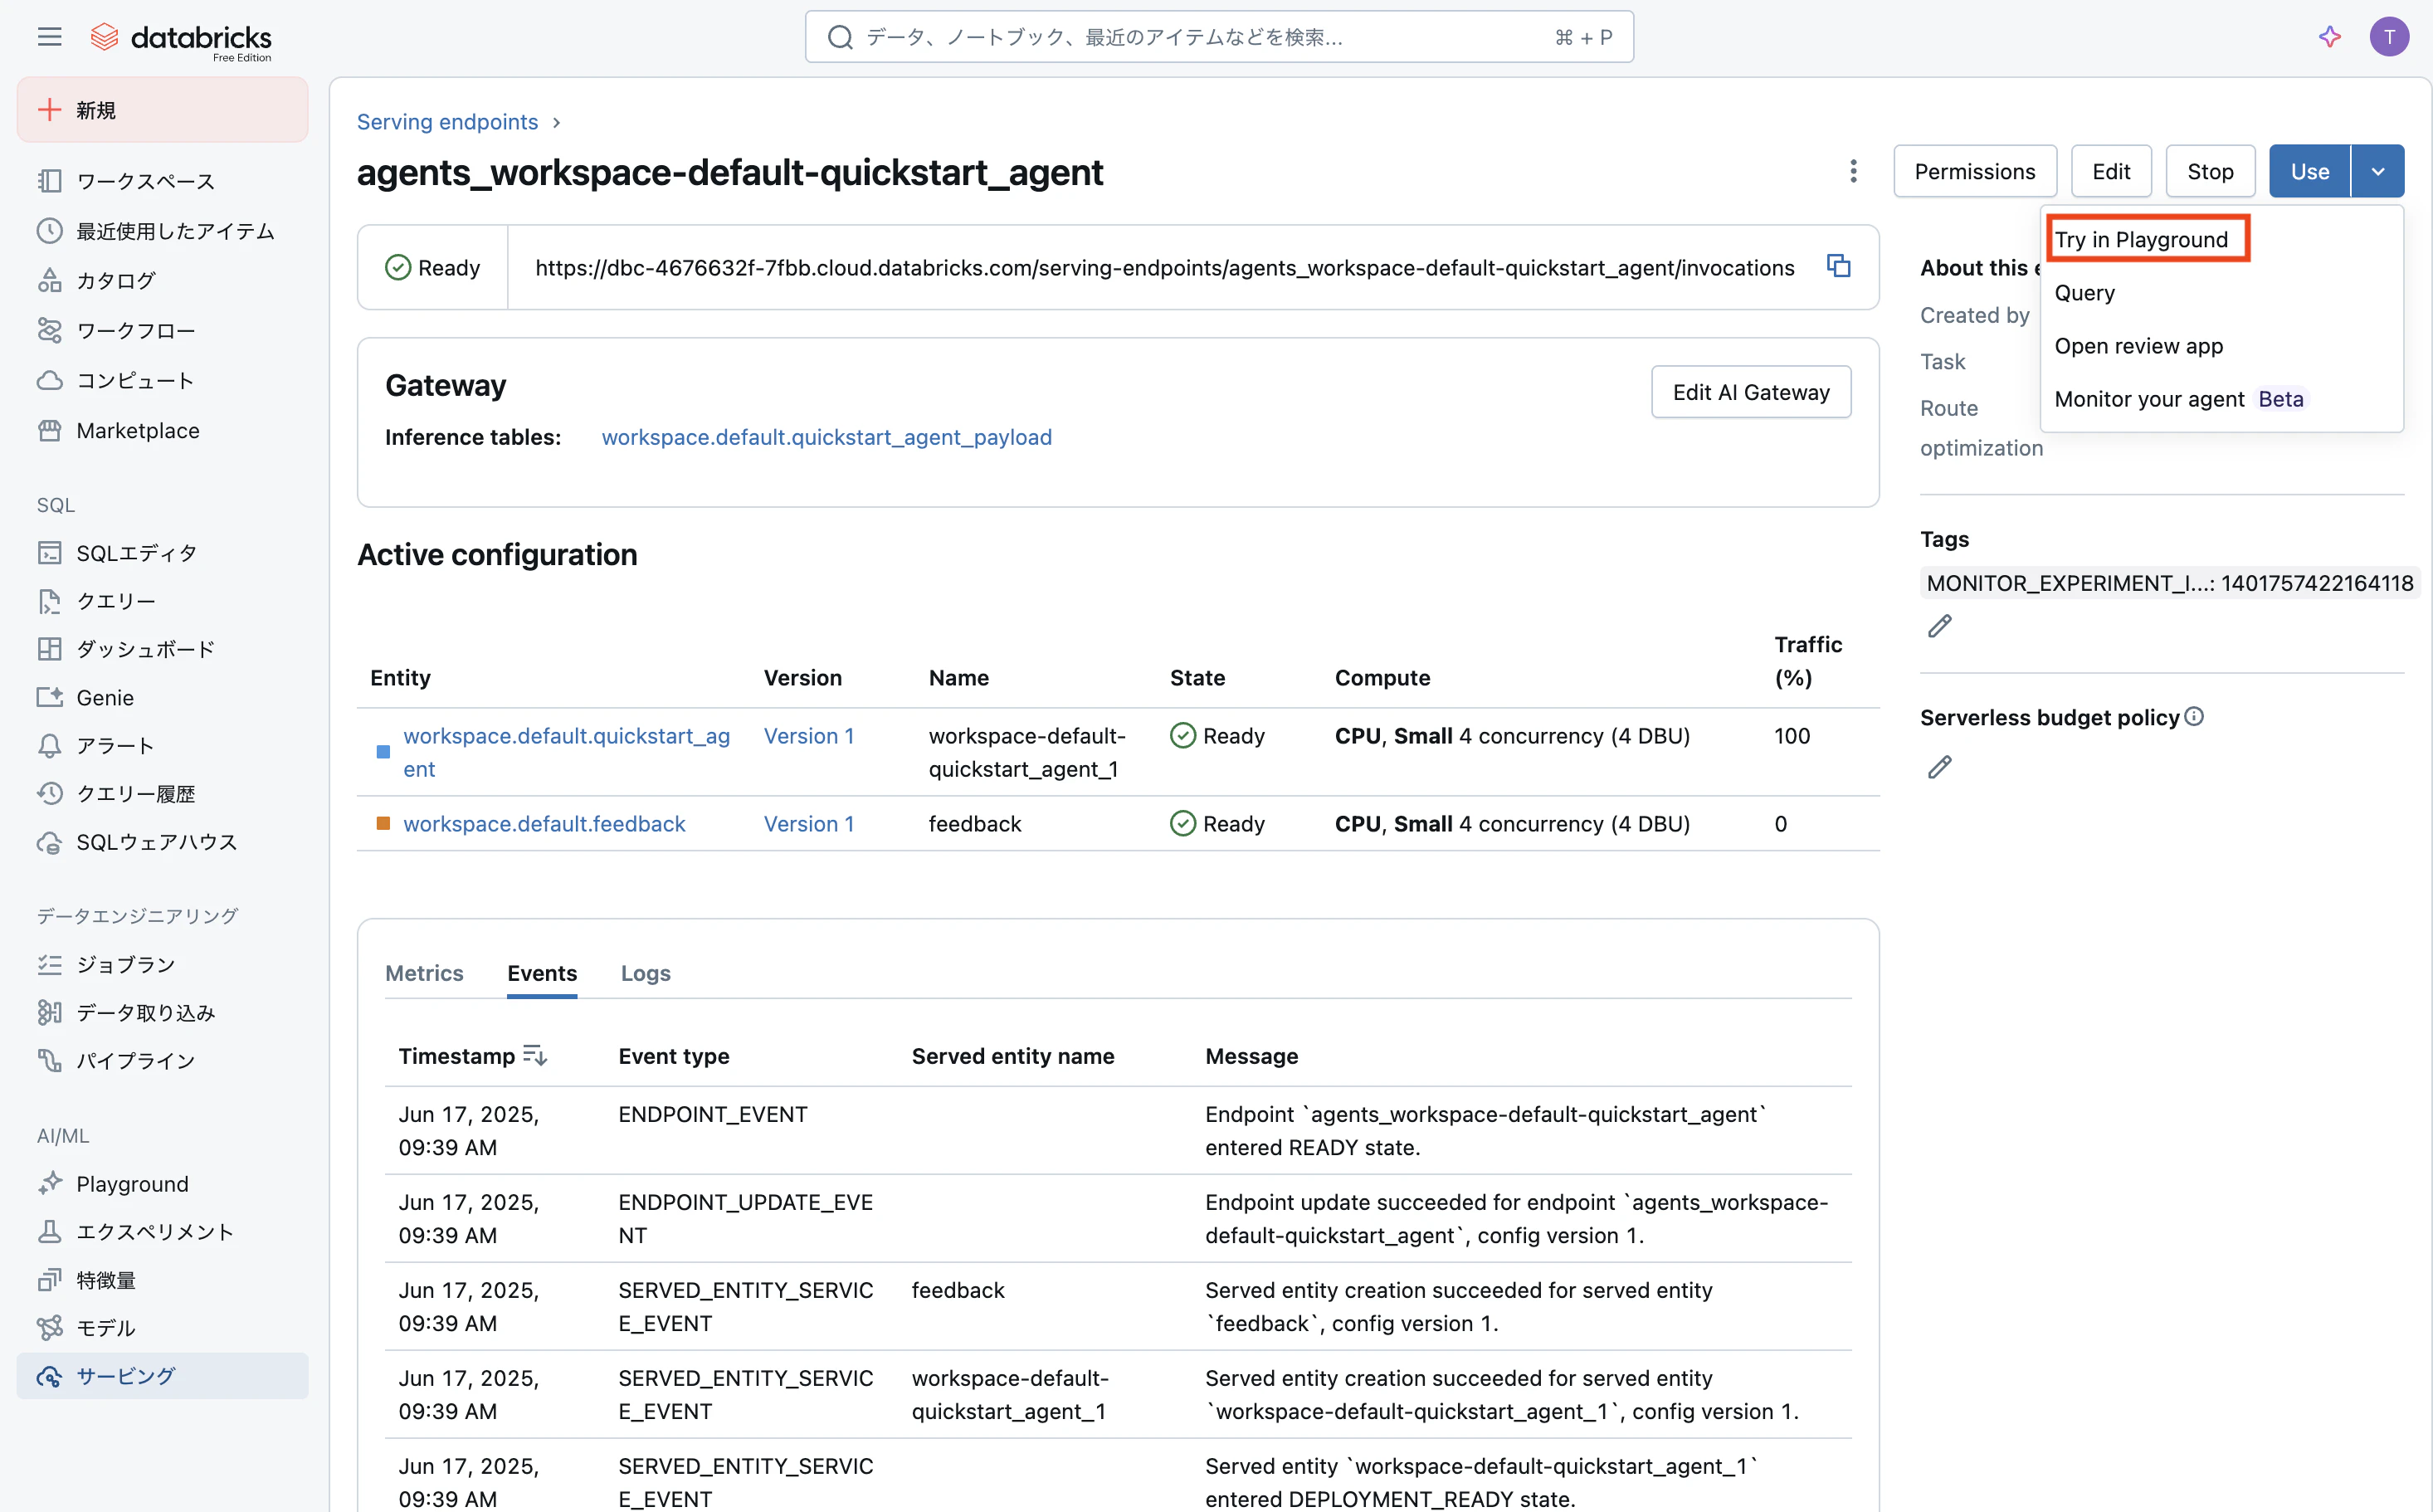Open the user avatar T menu
The width and height of the screenshot is (2433, 1512).
(2388, 37)
